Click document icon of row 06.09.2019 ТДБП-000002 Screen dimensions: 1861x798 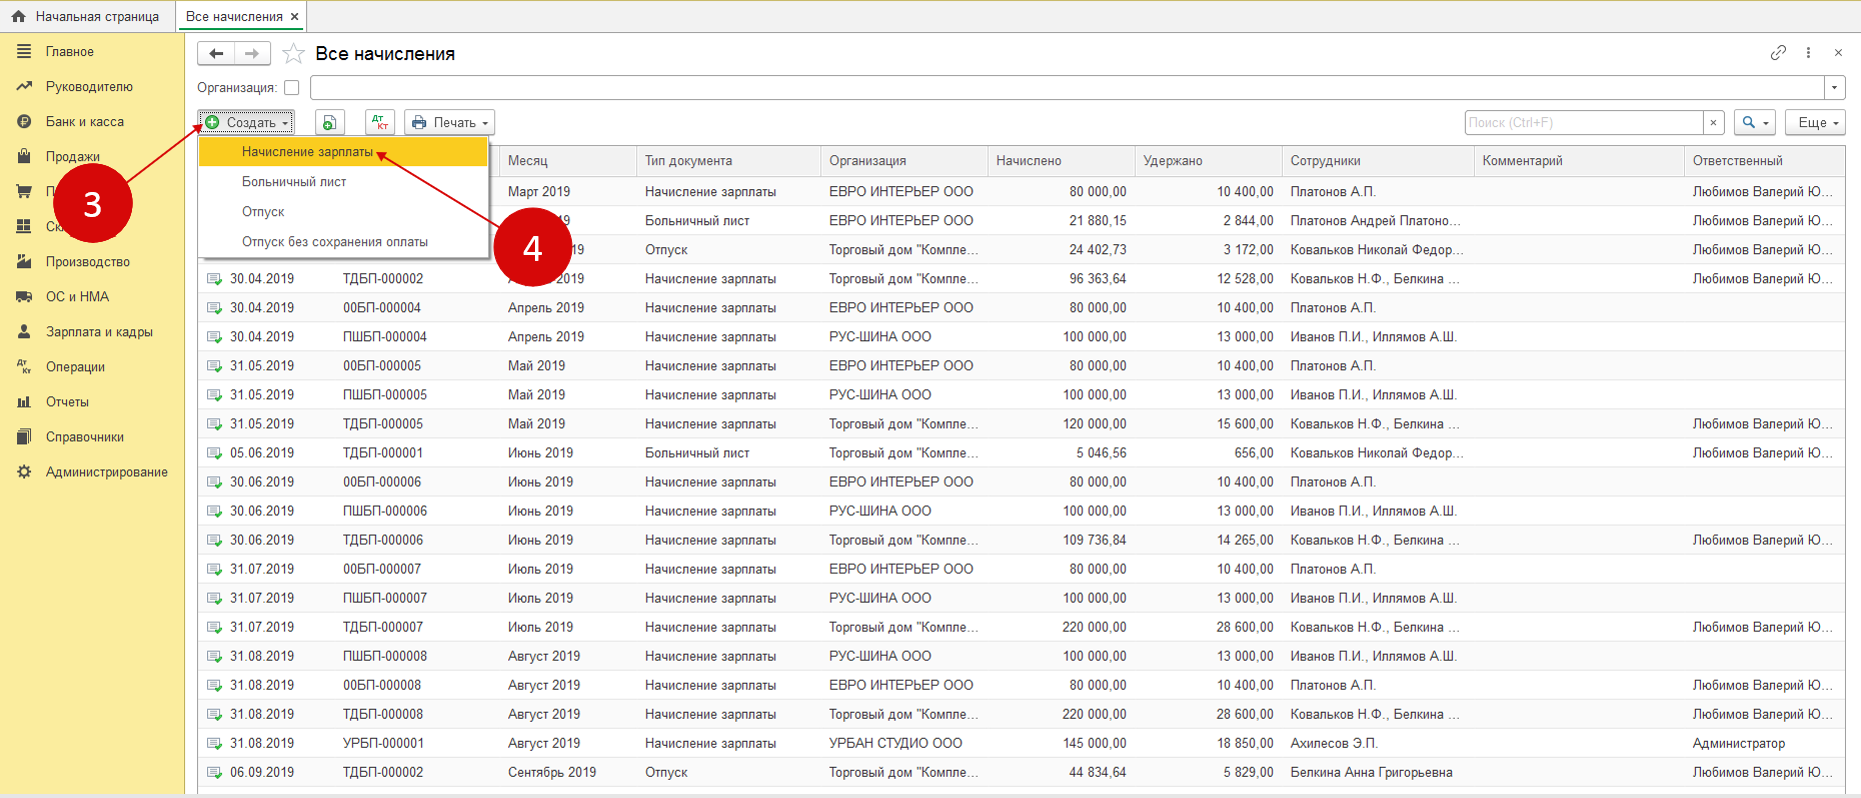tap(214, 772)
